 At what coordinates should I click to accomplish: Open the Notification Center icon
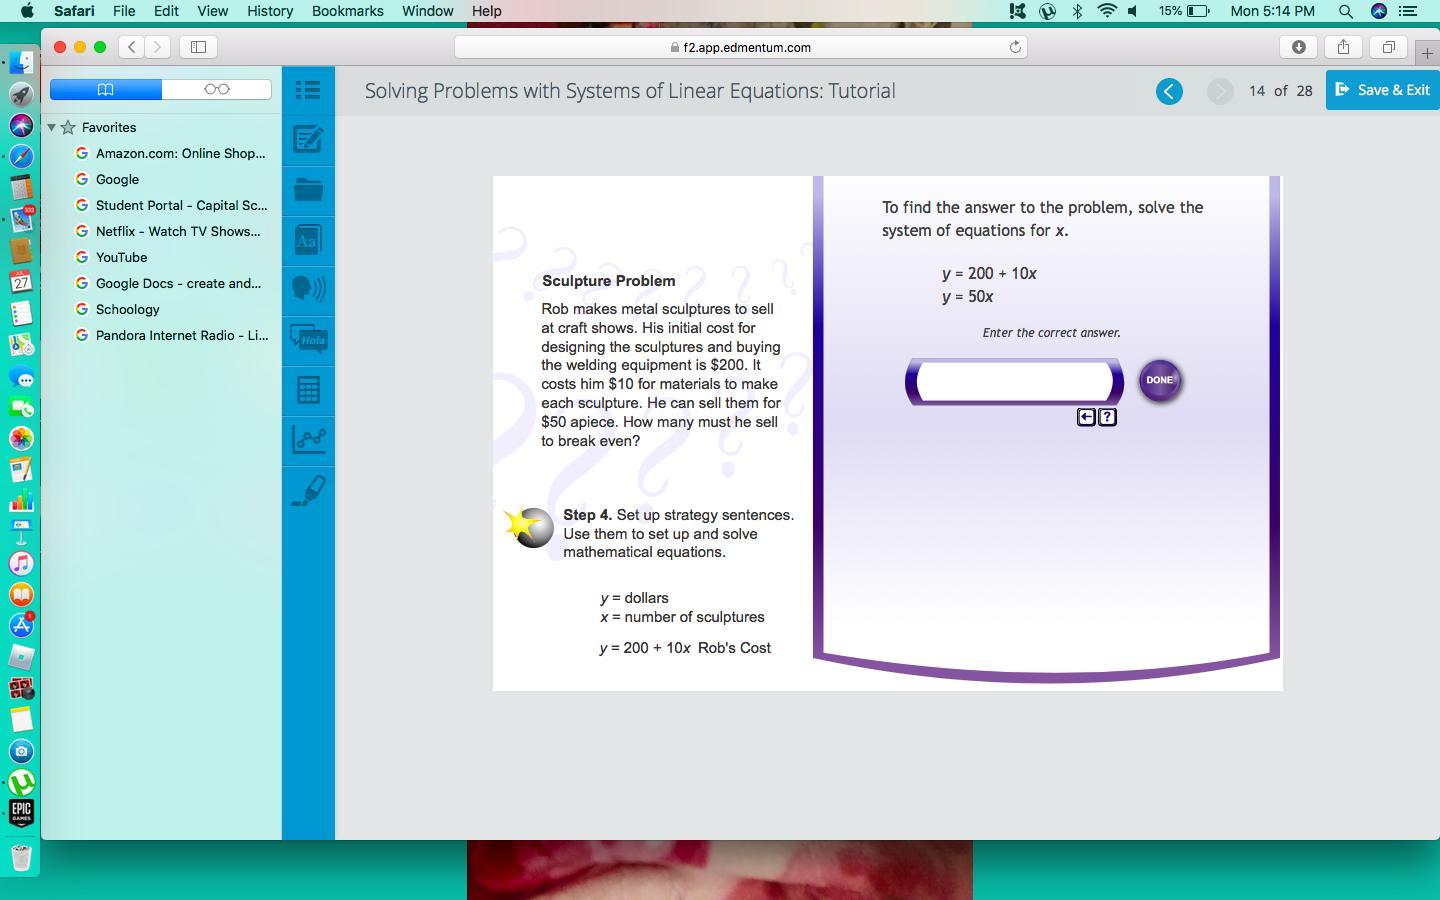pos(1409,11)
